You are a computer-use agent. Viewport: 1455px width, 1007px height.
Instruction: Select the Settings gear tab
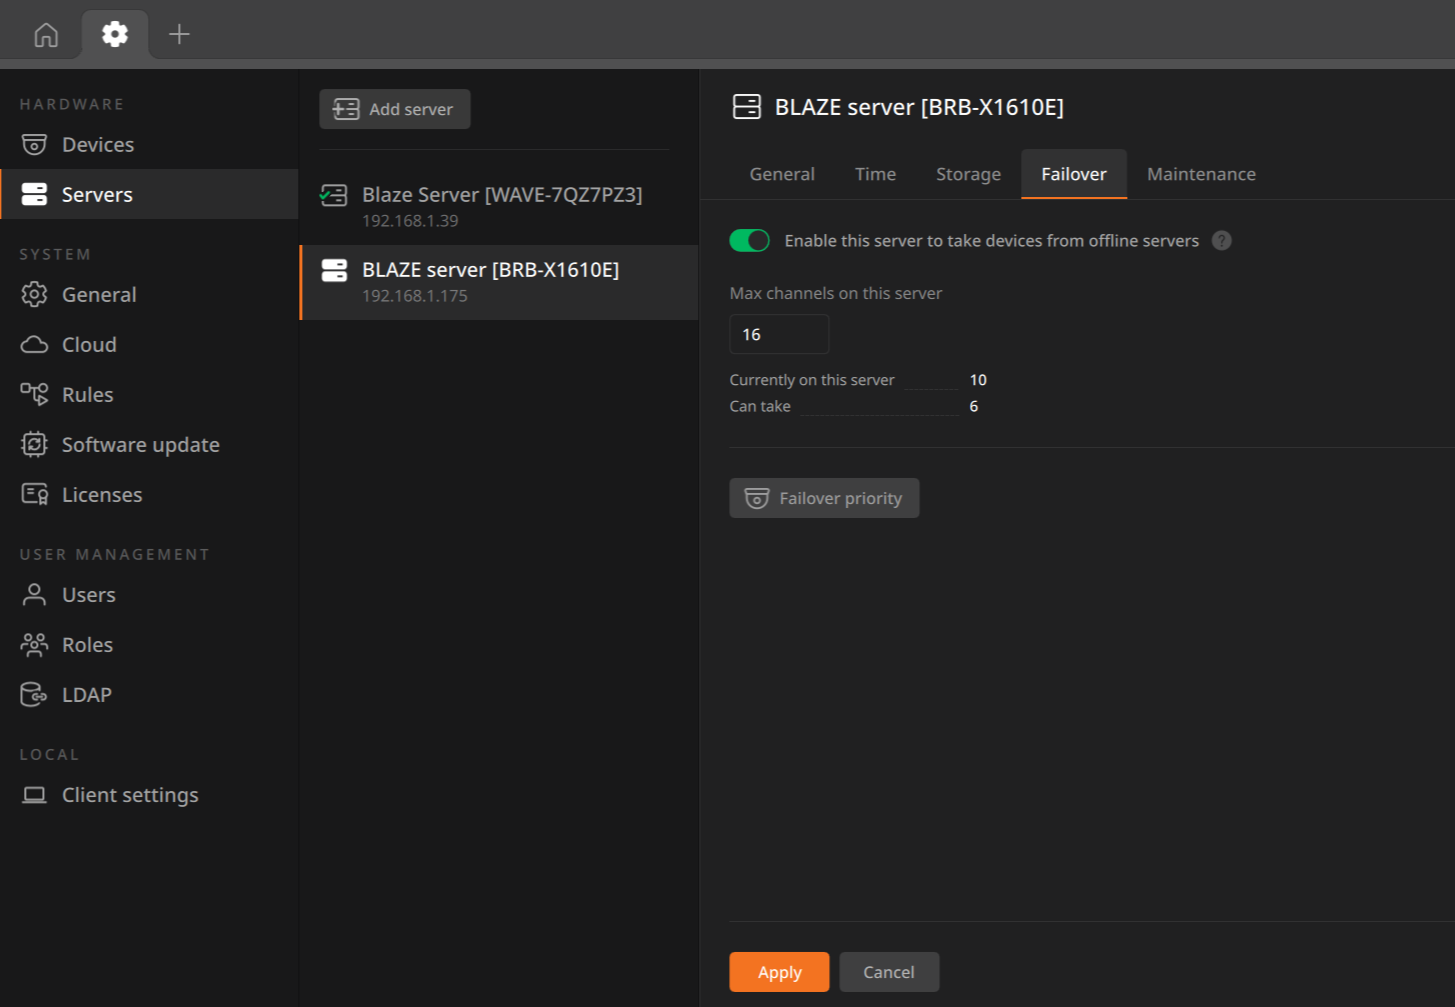click(x=115, y=34)
